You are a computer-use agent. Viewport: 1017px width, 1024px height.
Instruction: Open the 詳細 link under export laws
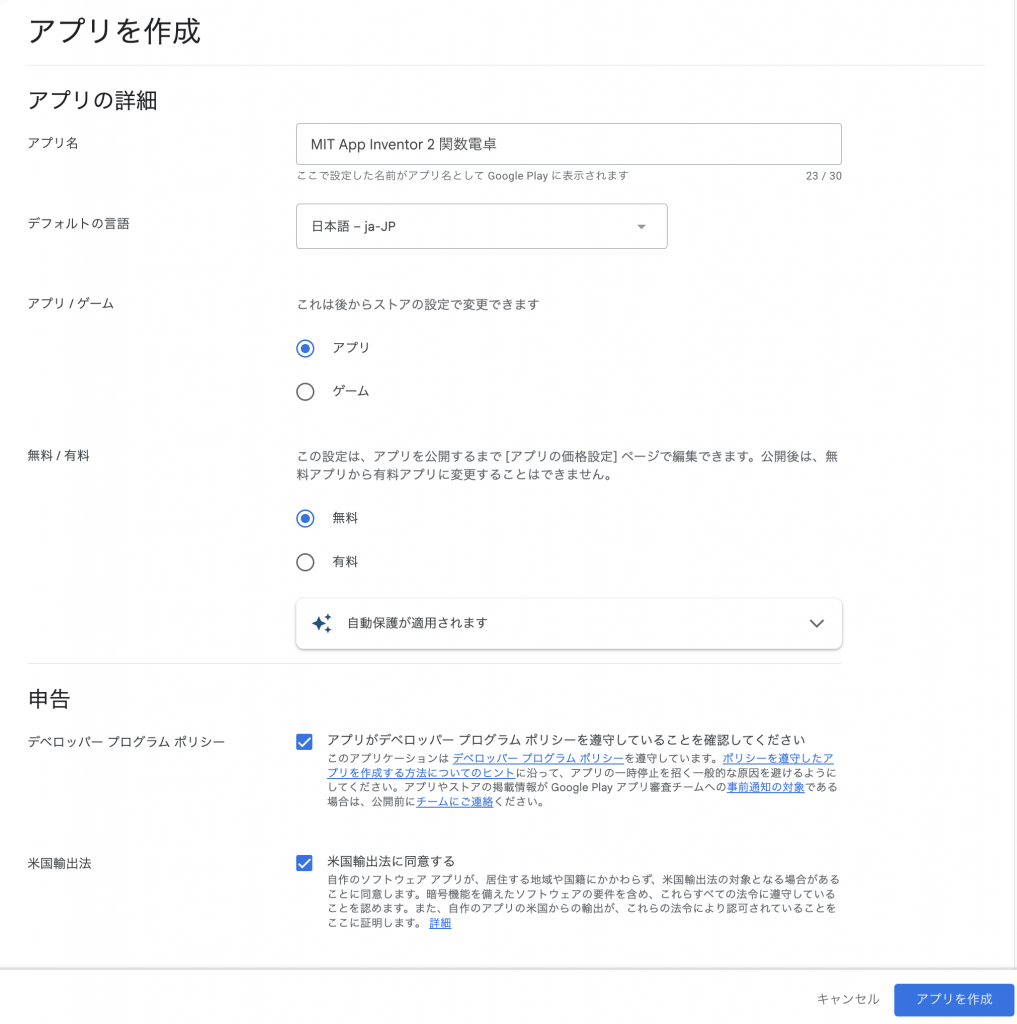440,924
